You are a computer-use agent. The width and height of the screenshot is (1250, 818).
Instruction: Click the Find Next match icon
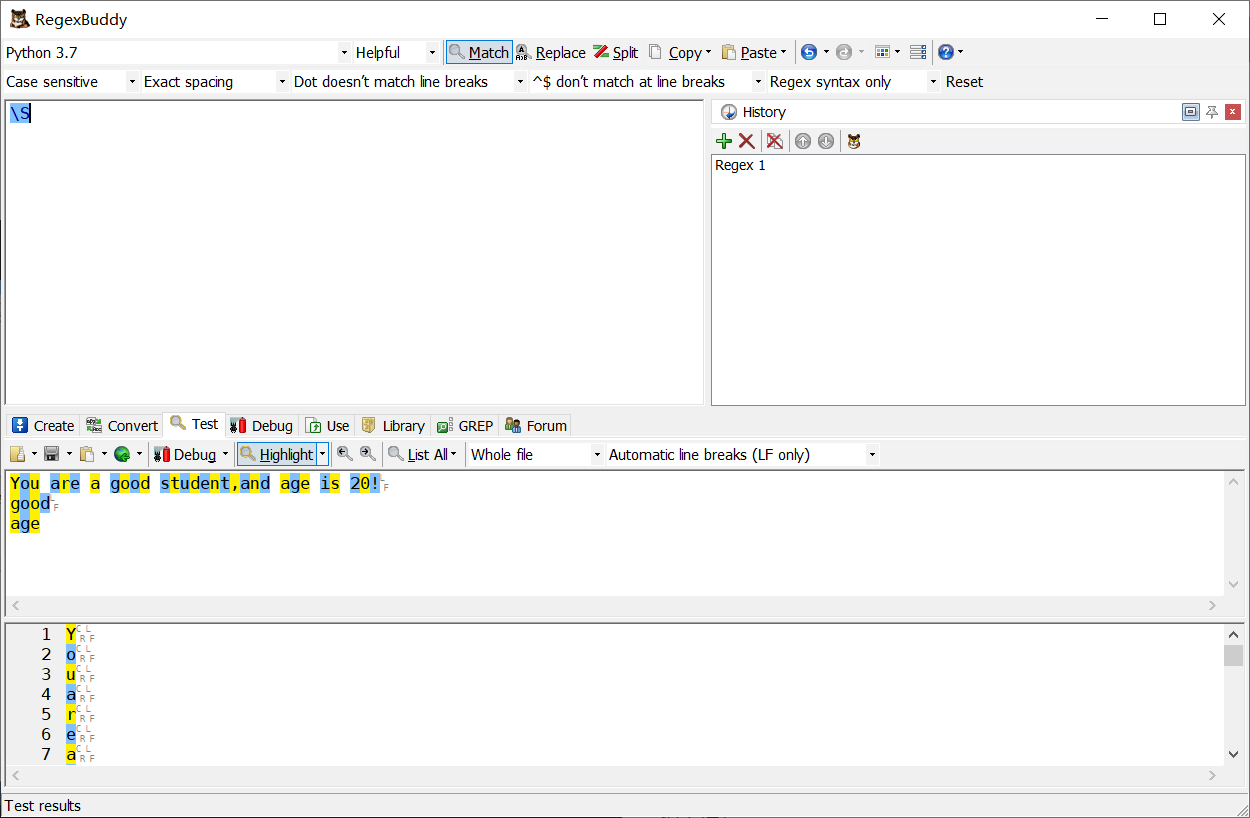(368, 454)
